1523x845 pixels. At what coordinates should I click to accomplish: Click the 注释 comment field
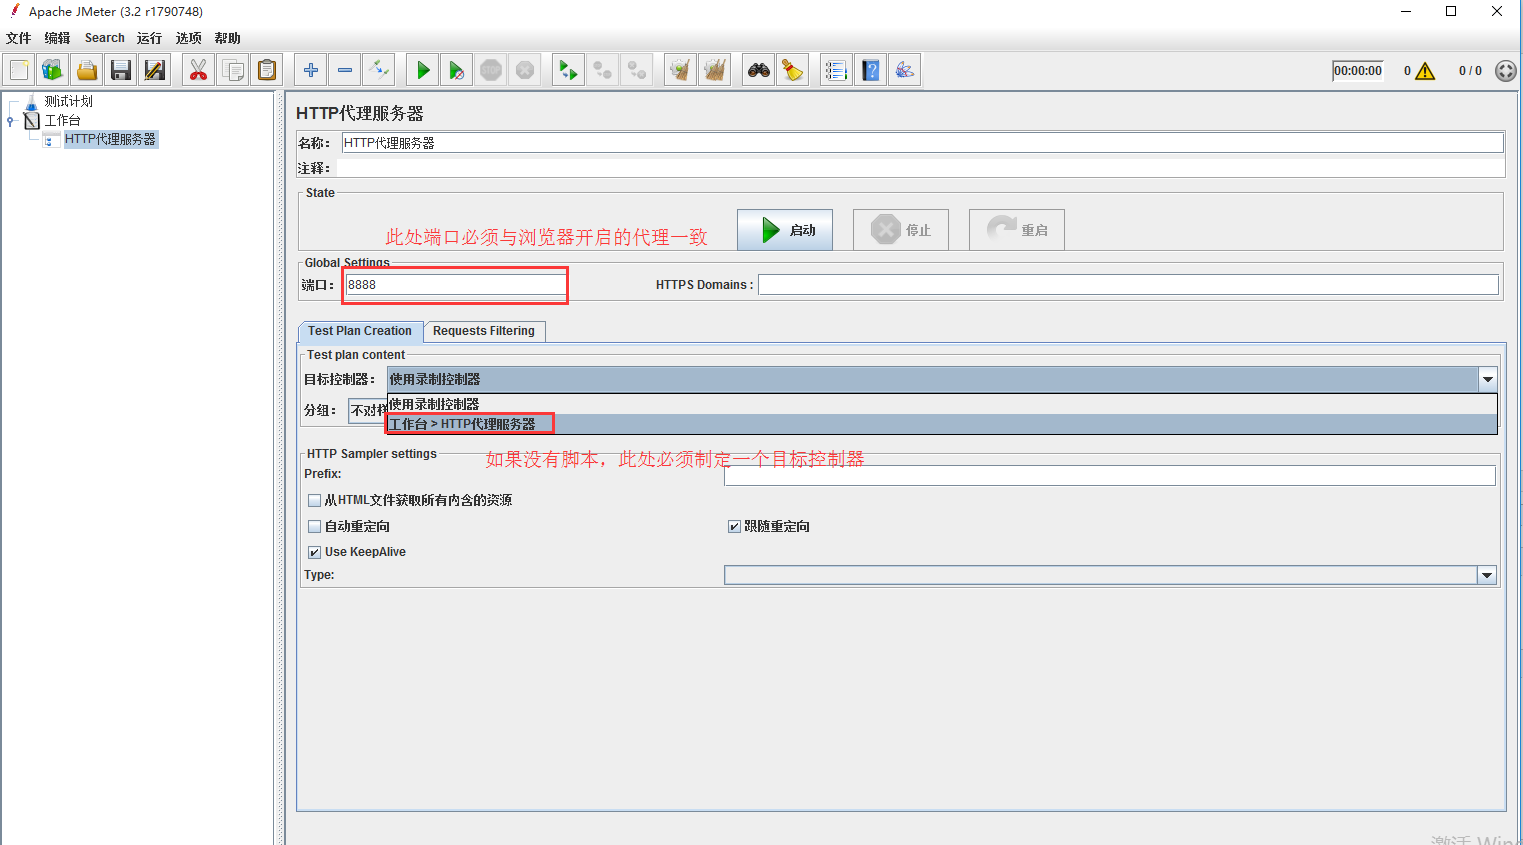click(920, 168)
